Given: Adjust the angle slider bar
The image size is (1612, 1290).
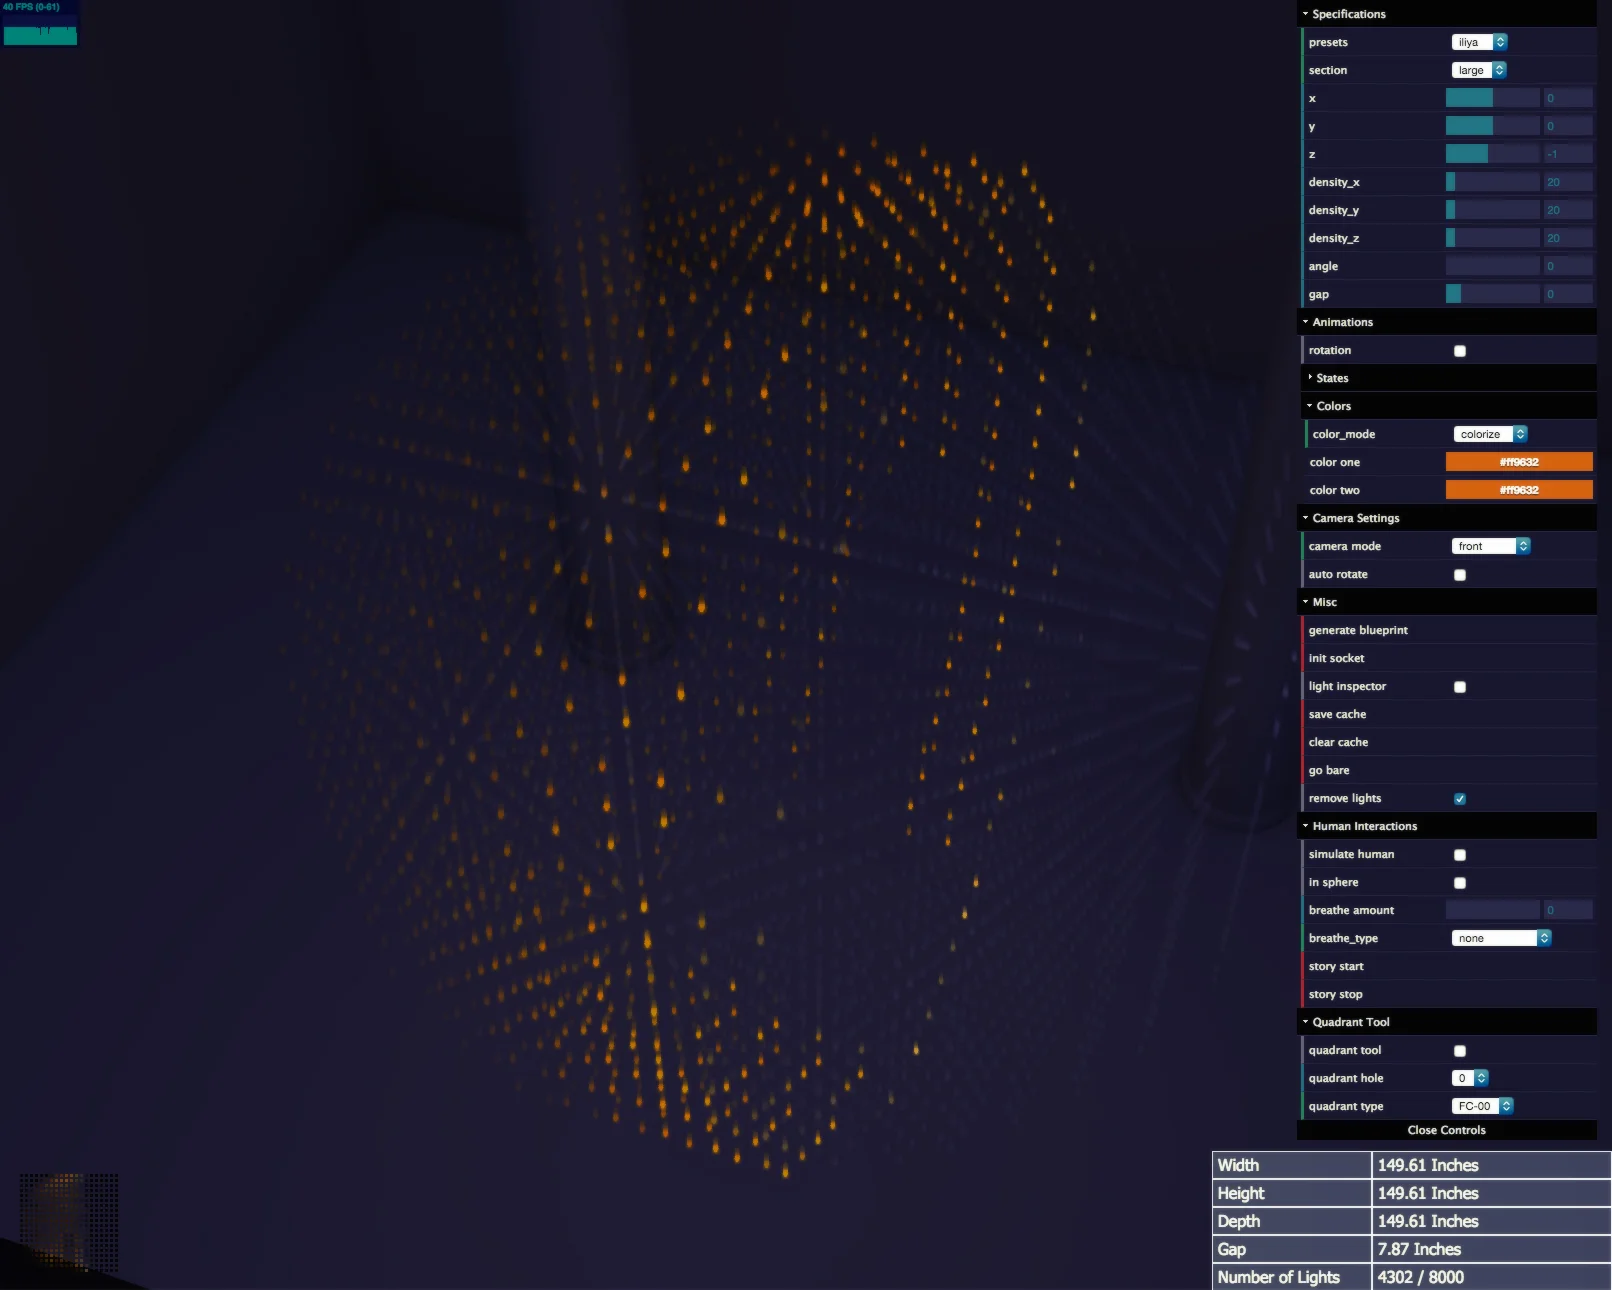Looking at the screenshot, I should coord(1493,266).
